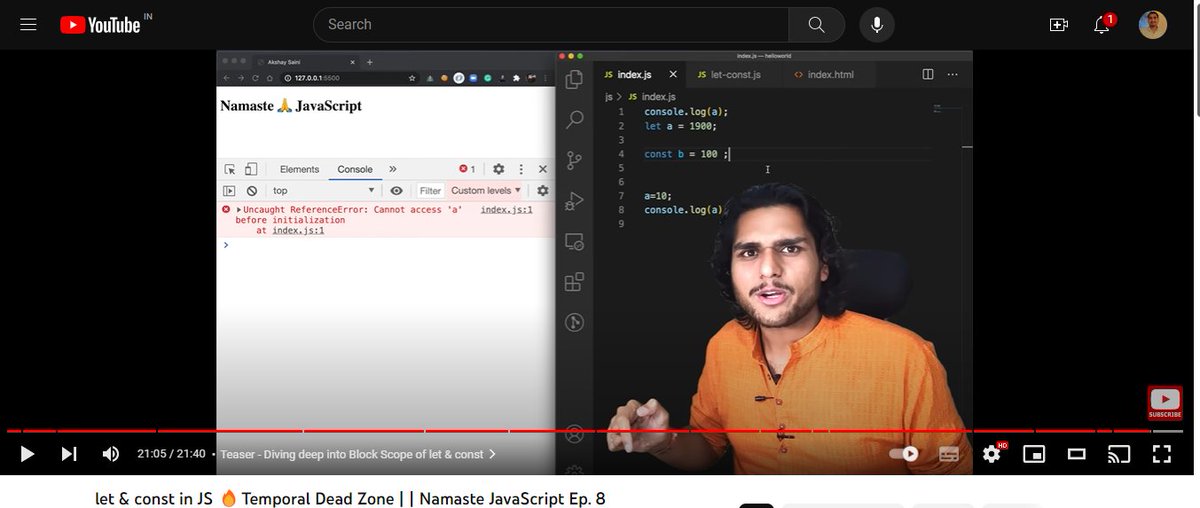Open the player settings gear
The width and height of the screenshot is (1200, 508).
[992, 454]
